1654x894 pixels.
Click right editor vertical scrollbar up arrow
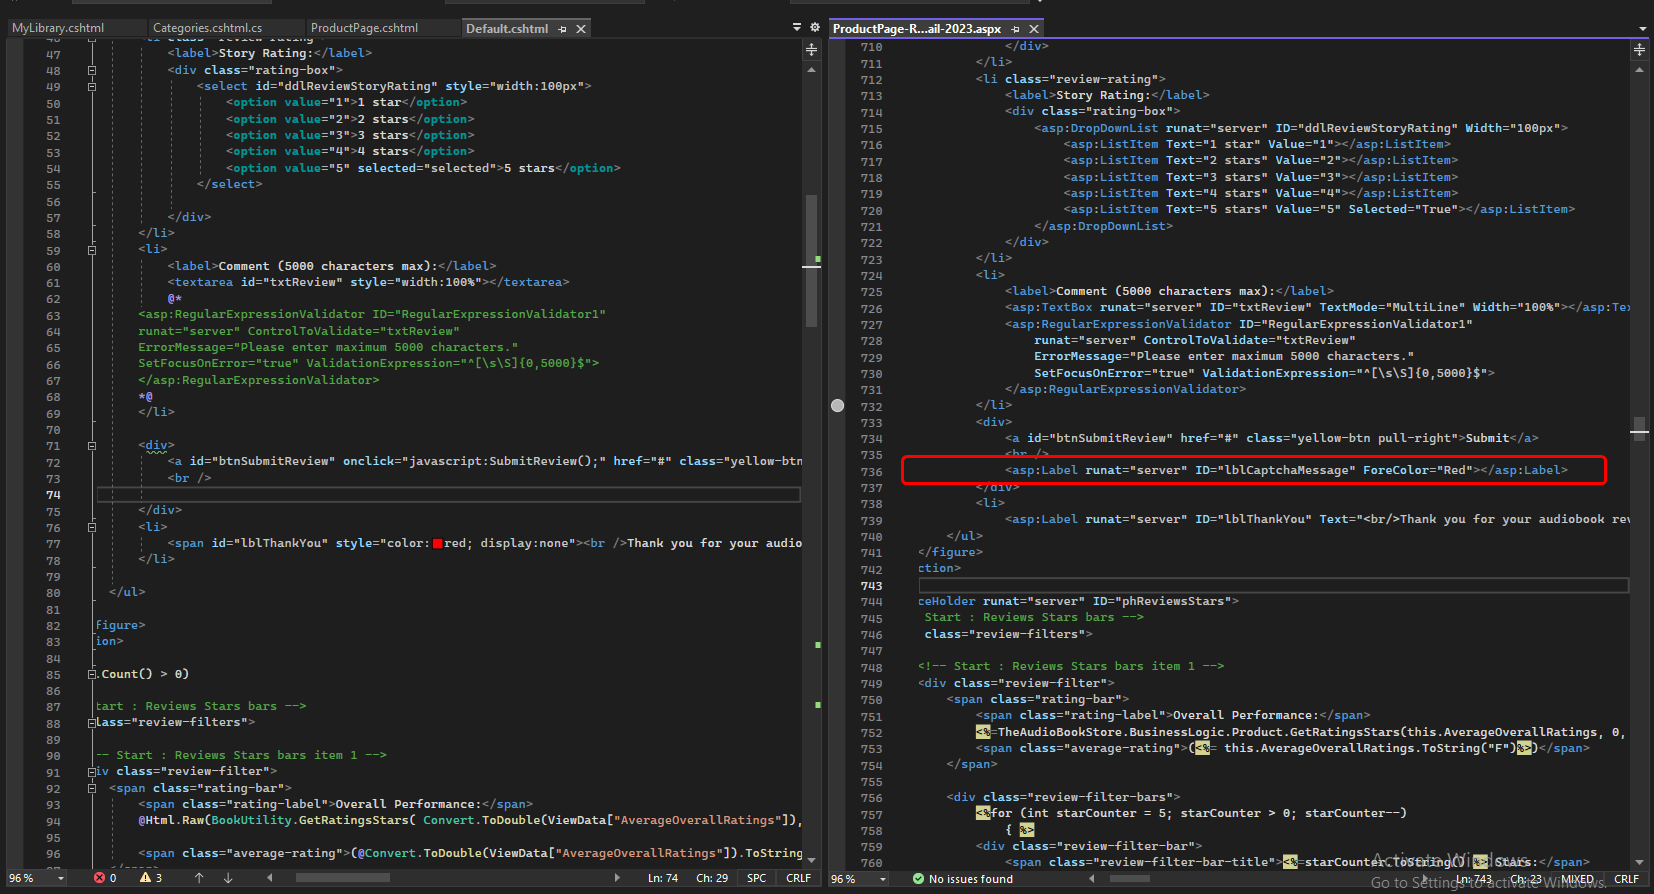pos(1639,70)
